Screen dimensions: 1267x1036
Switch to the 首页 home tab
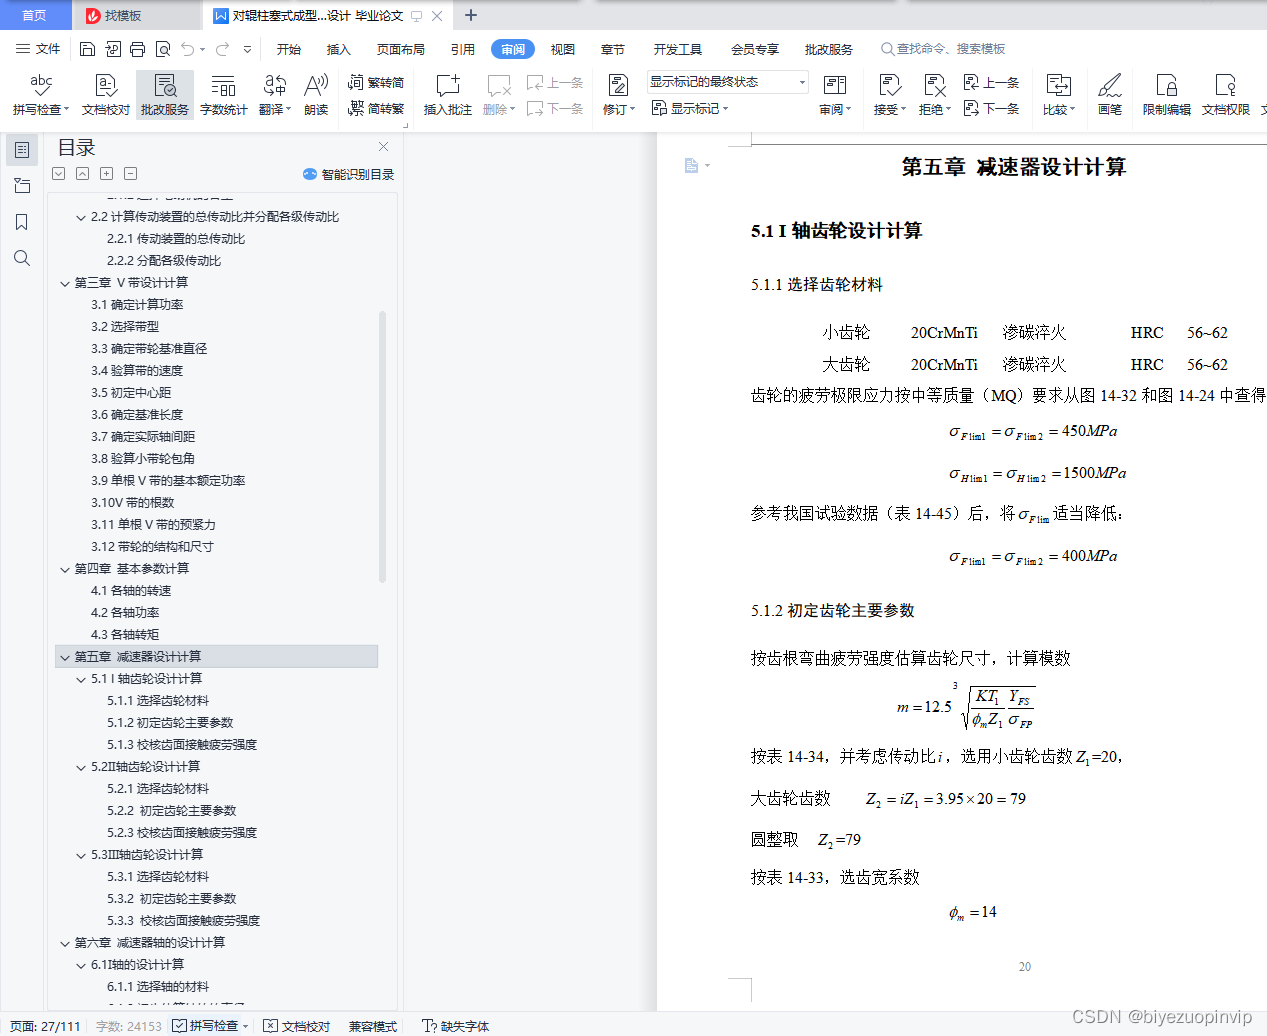(35, 15)
